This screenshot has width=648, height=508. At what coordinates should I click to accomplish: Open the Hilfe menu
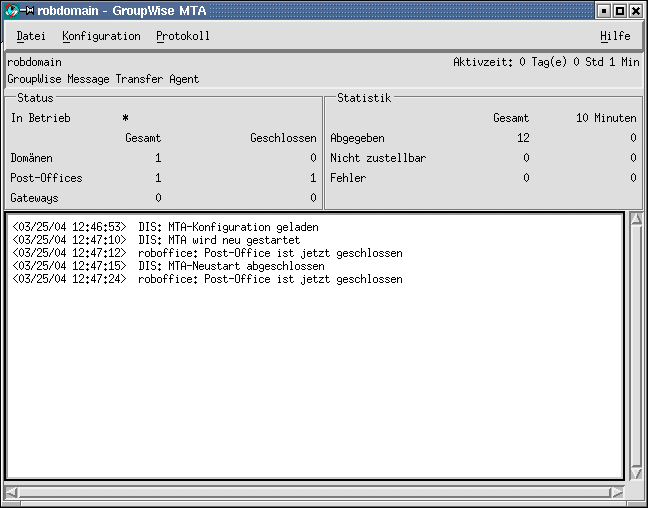pyautogui.click(x=615, y=36)
